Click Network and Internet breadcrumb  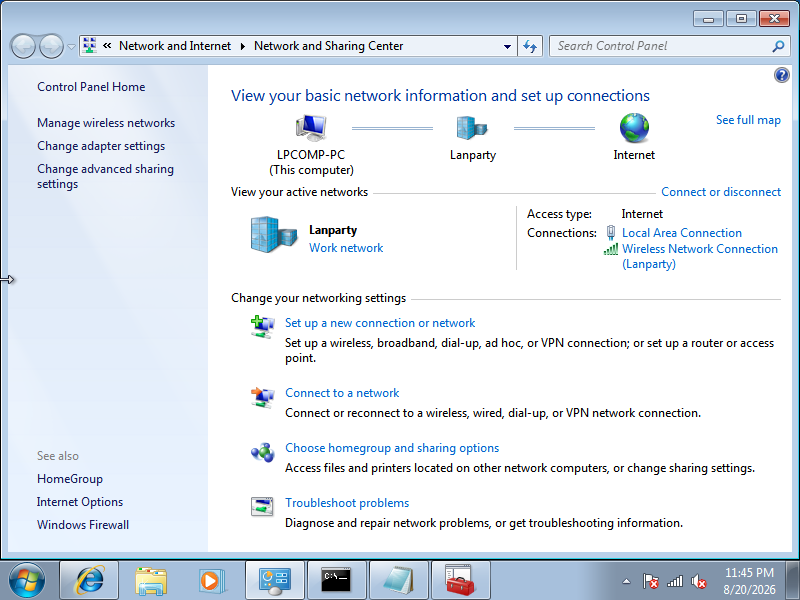(x=175, y=46)
